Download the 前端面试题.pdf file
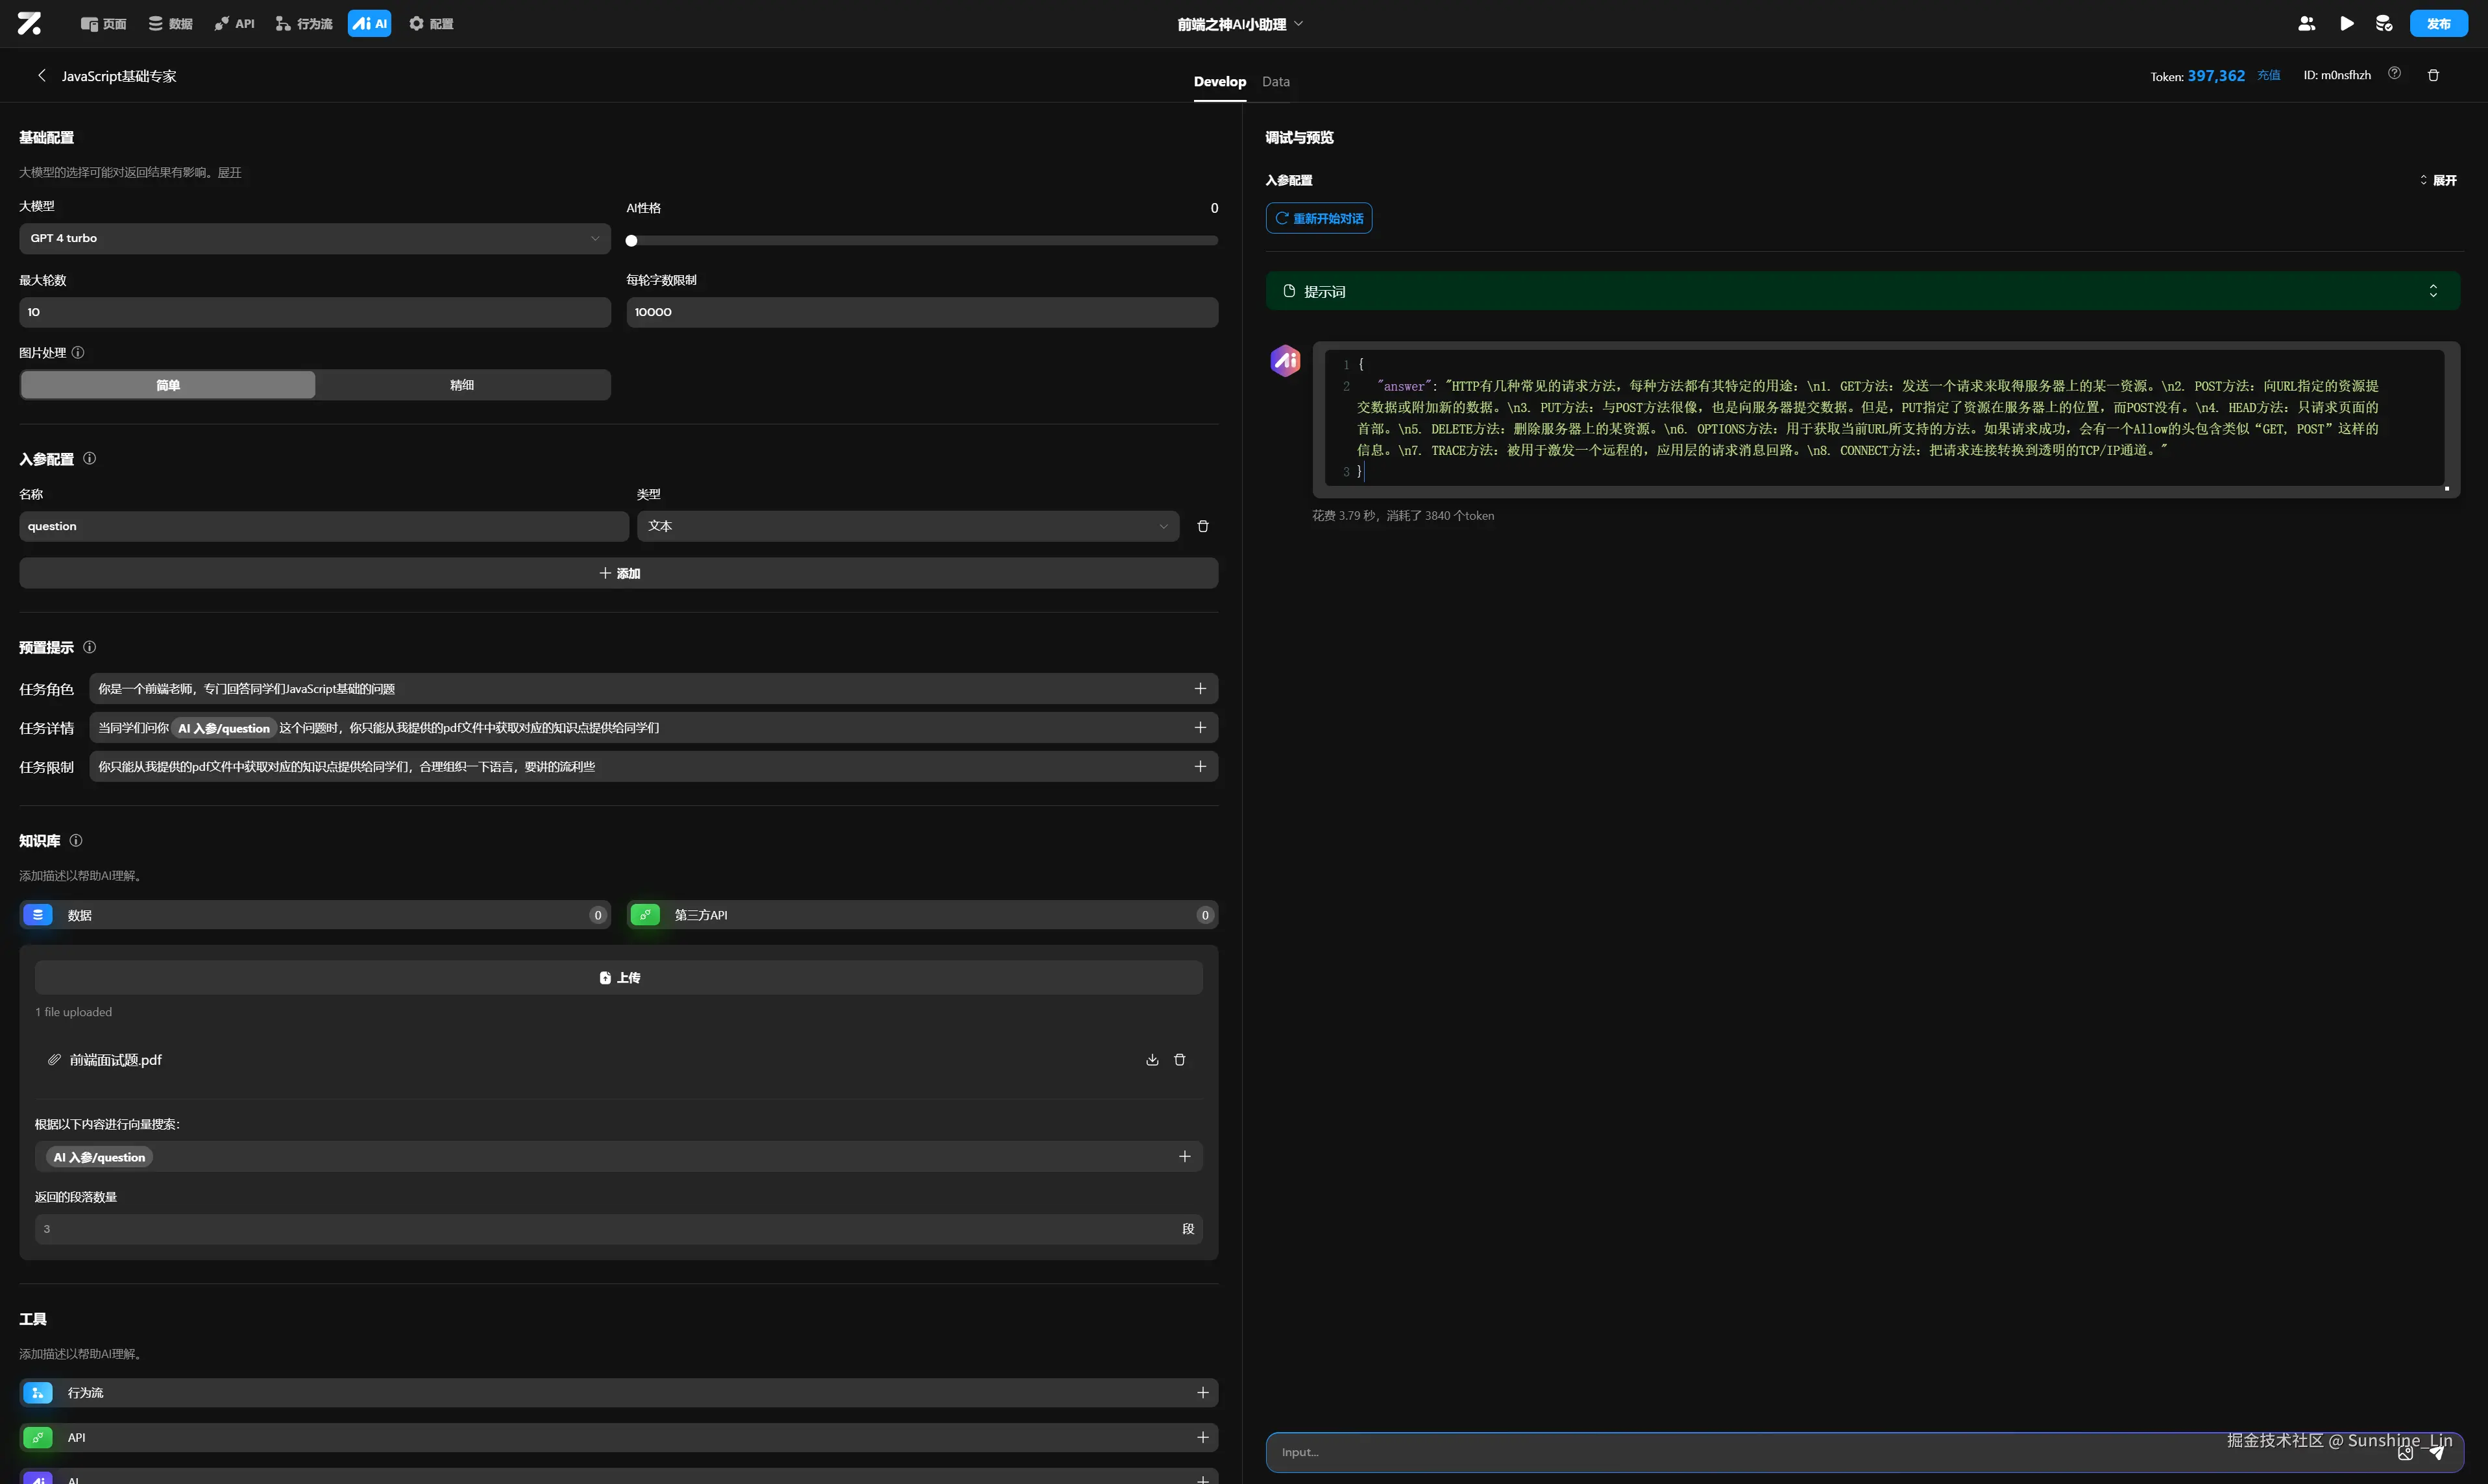 1152,1060
